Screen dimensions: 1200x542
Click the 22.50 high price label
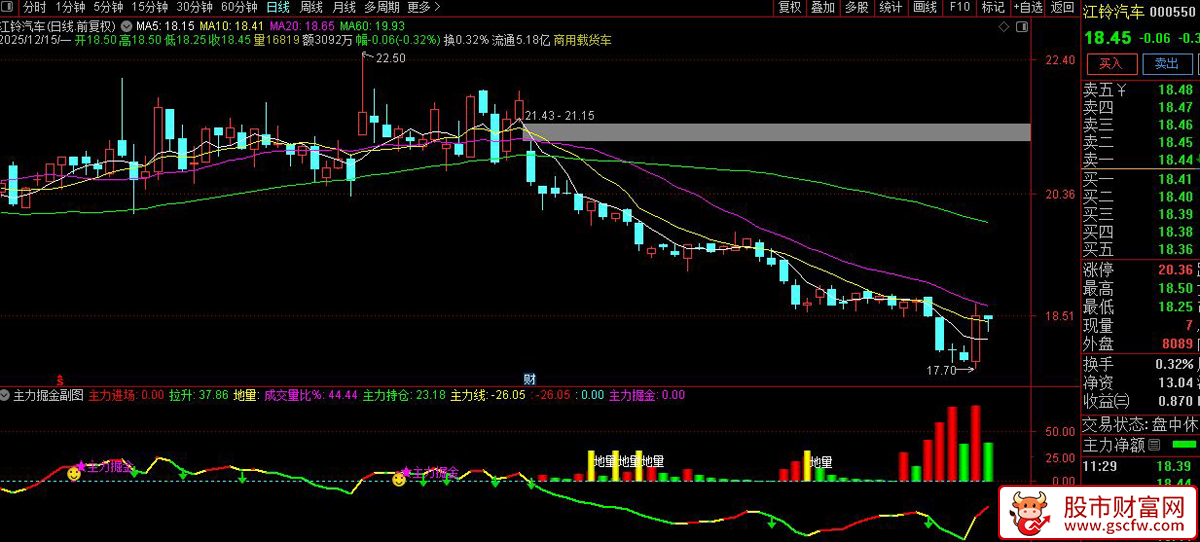pos(390,59)
